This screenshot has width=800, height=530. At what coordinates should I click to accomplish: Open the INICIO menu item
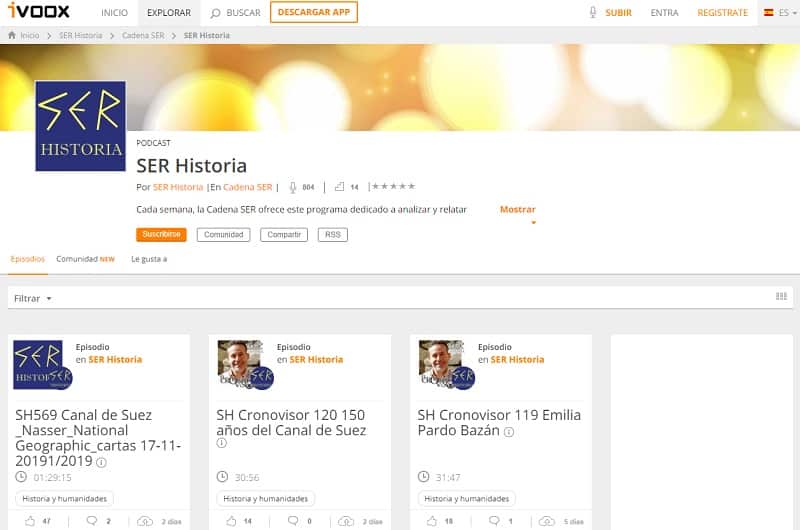[114, 13]
